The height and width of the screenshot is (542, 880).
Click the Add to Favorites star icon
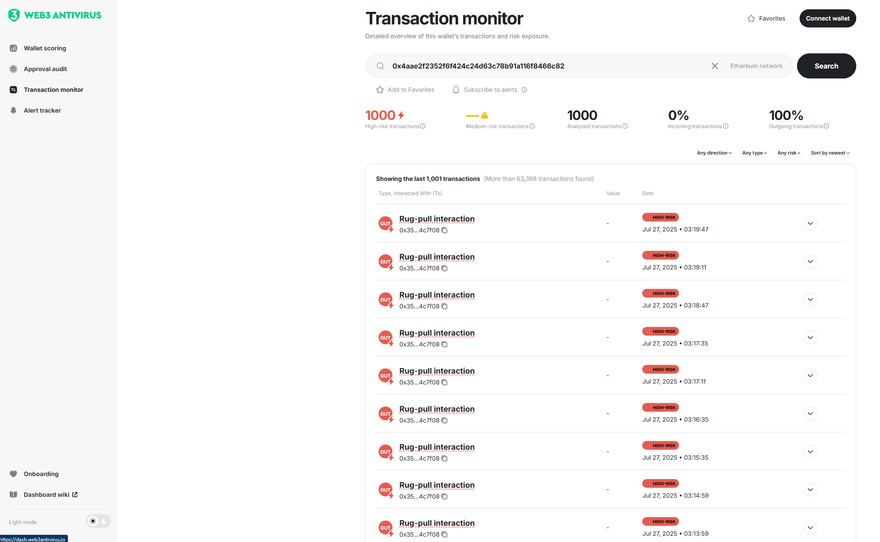coord(380,90)
